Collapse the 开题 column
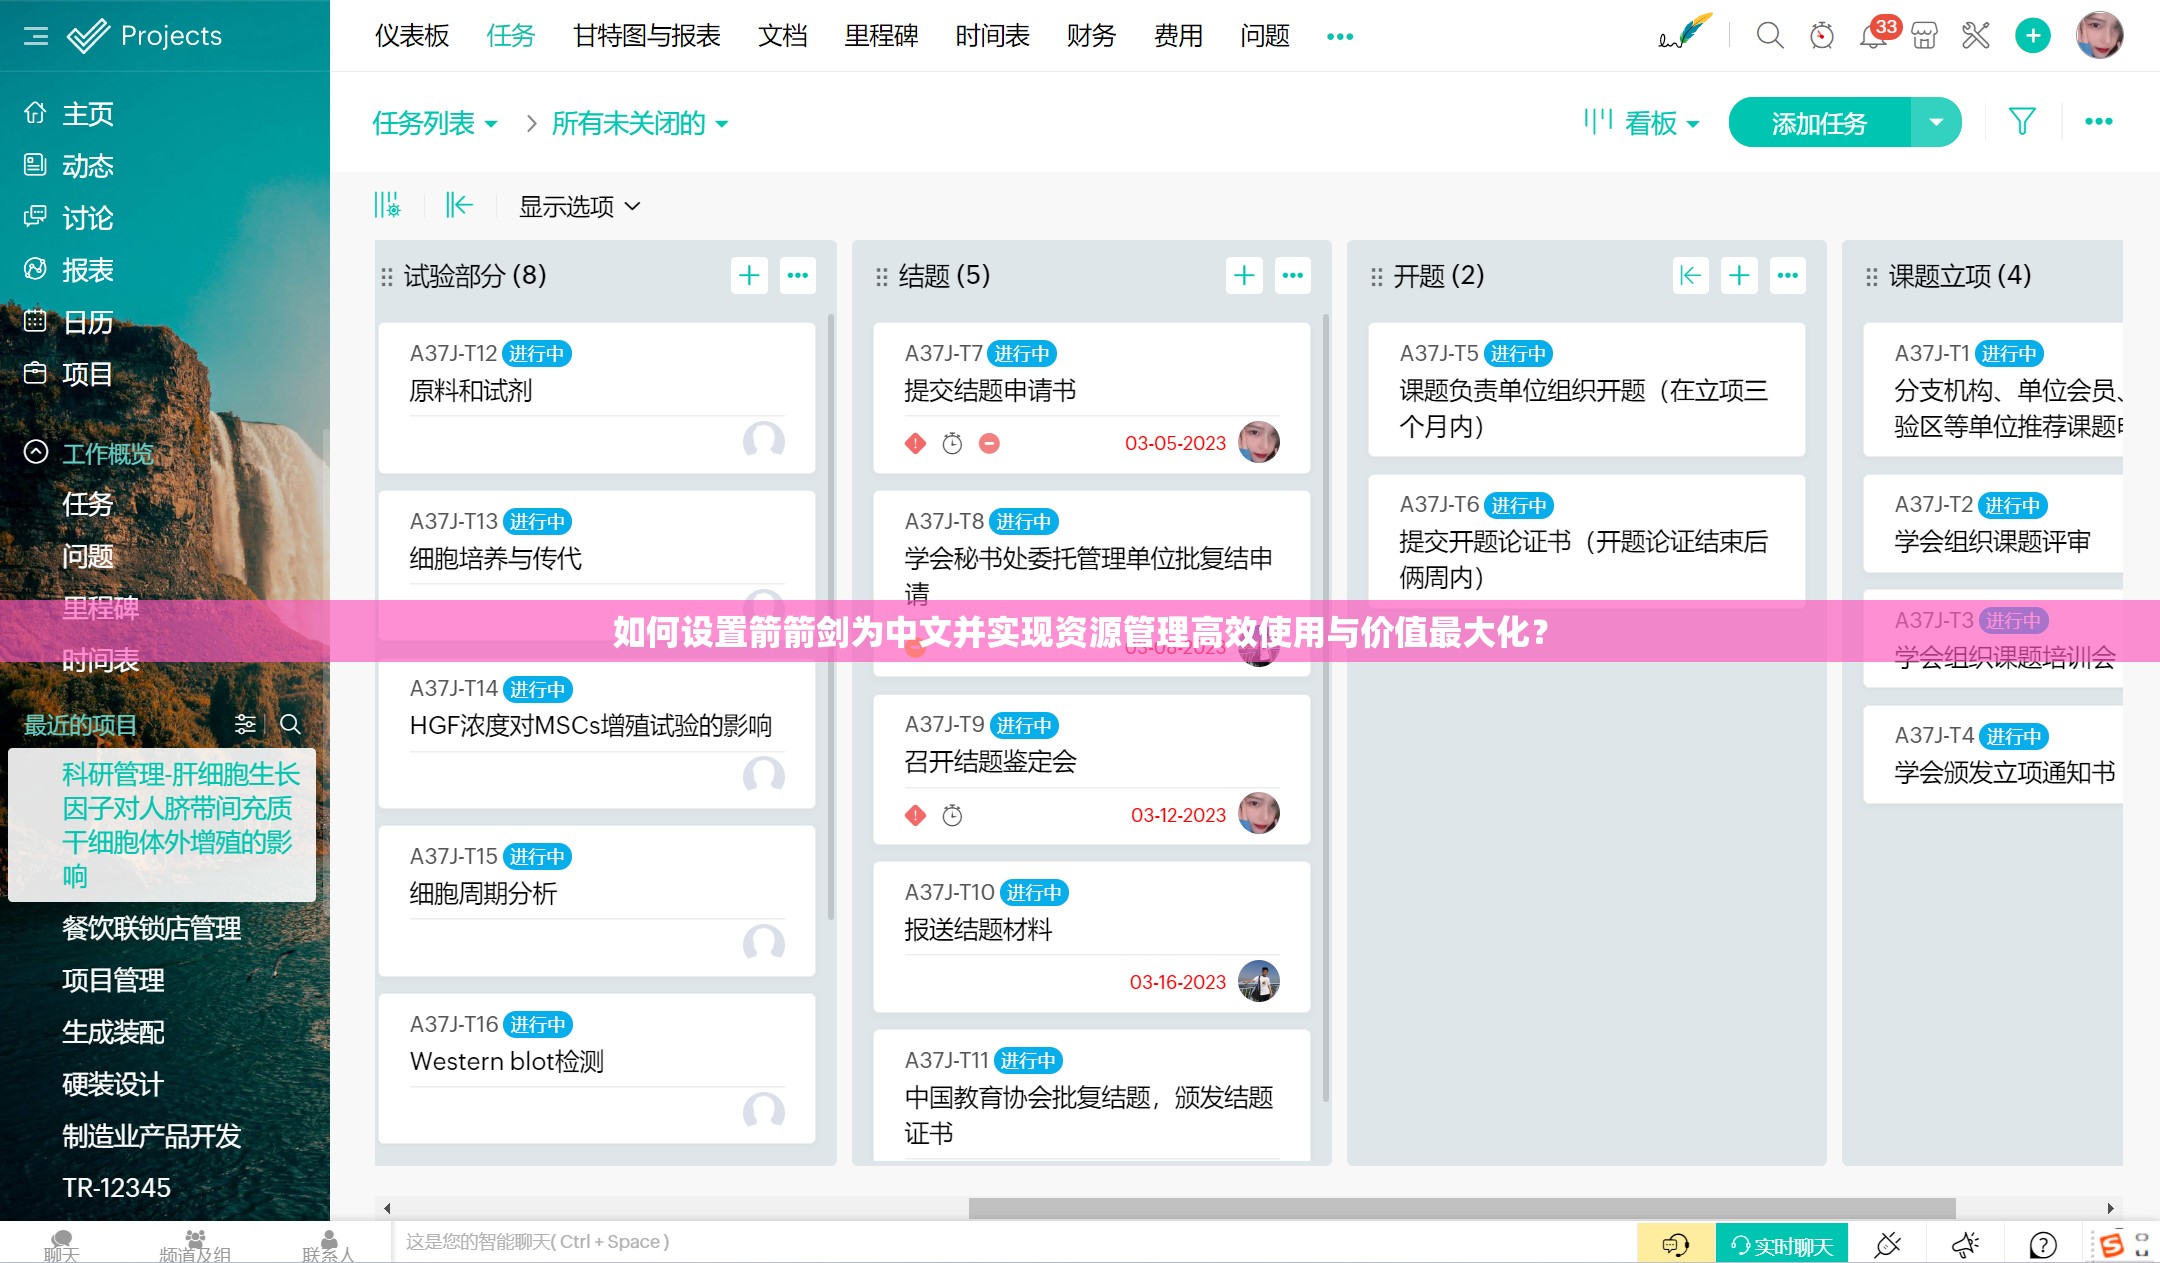Screen dimensions: 2160x1263 1690,275
